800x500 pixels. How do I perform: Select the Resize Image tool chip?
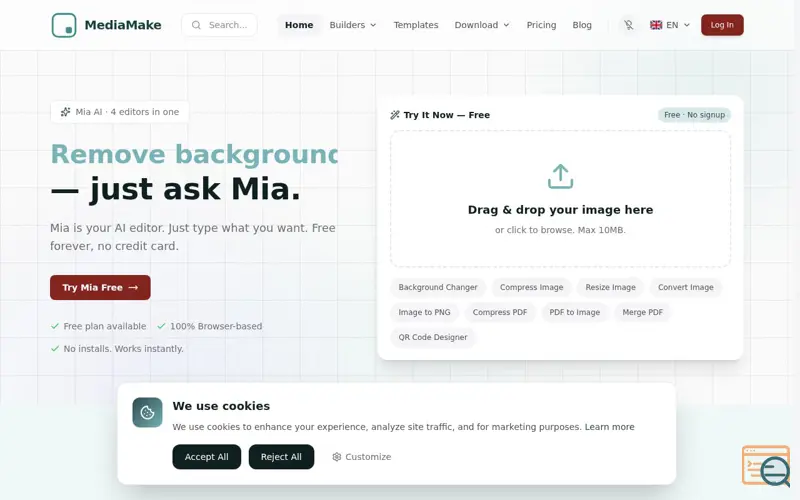(610, 287)
